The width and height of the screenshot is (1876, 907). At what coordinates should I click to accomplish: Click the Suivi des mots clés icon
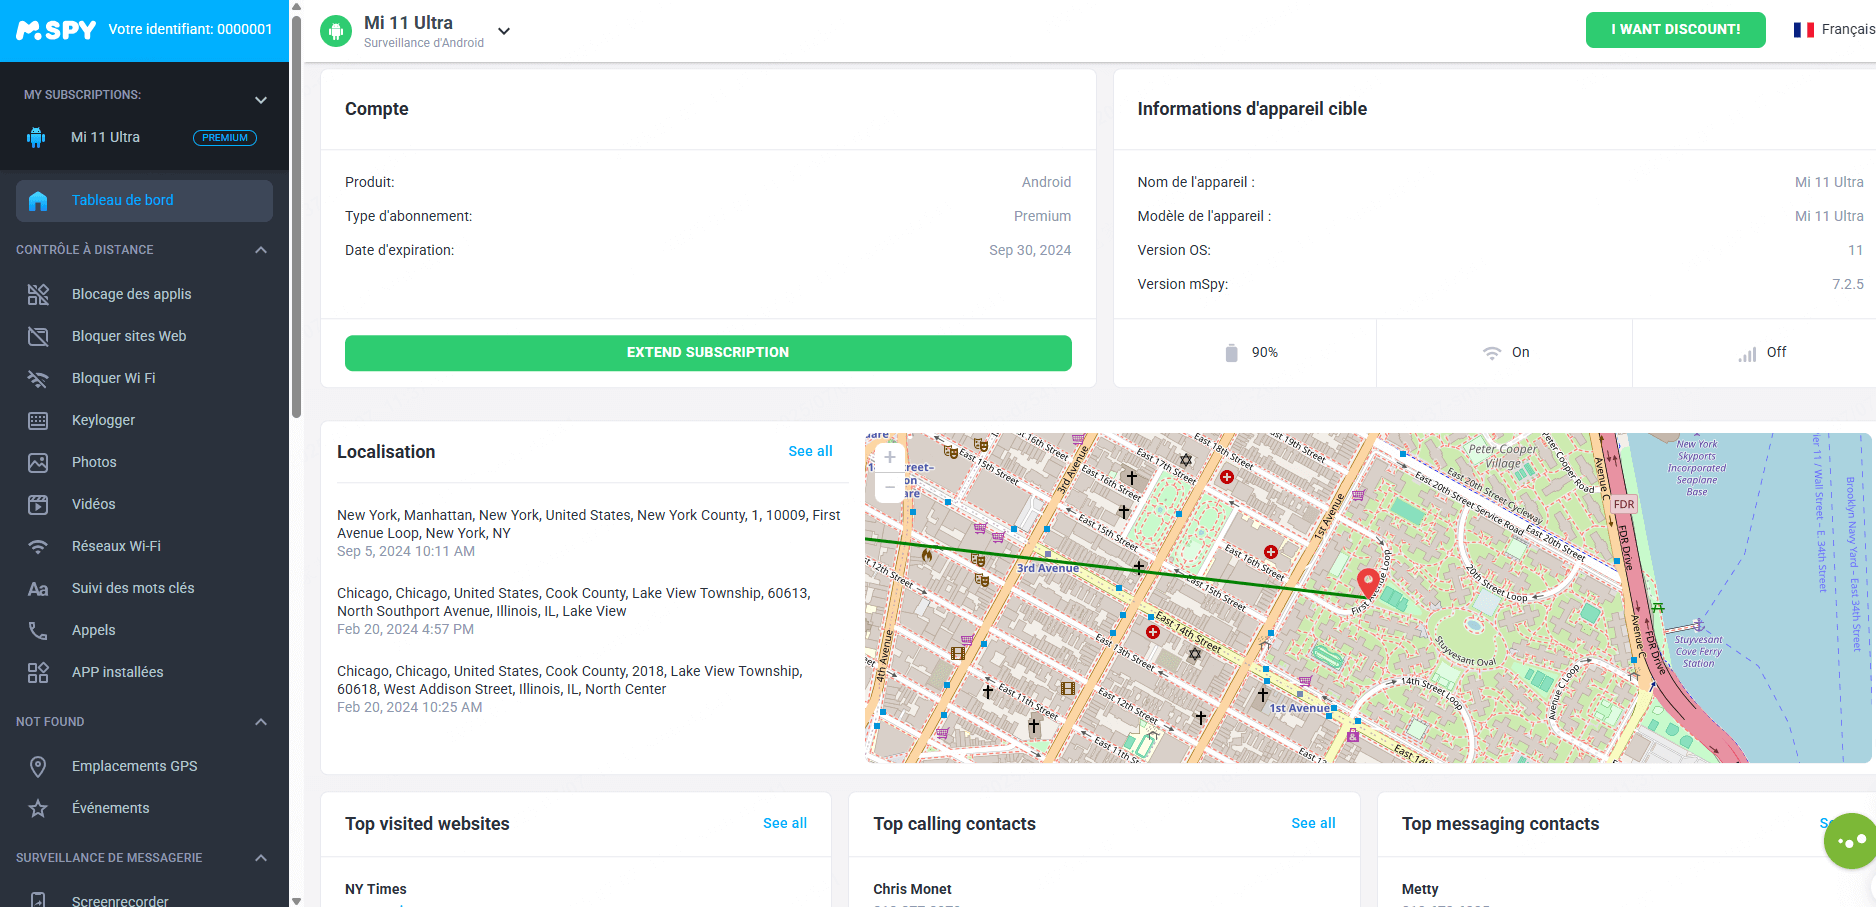[x=38, y=588]
